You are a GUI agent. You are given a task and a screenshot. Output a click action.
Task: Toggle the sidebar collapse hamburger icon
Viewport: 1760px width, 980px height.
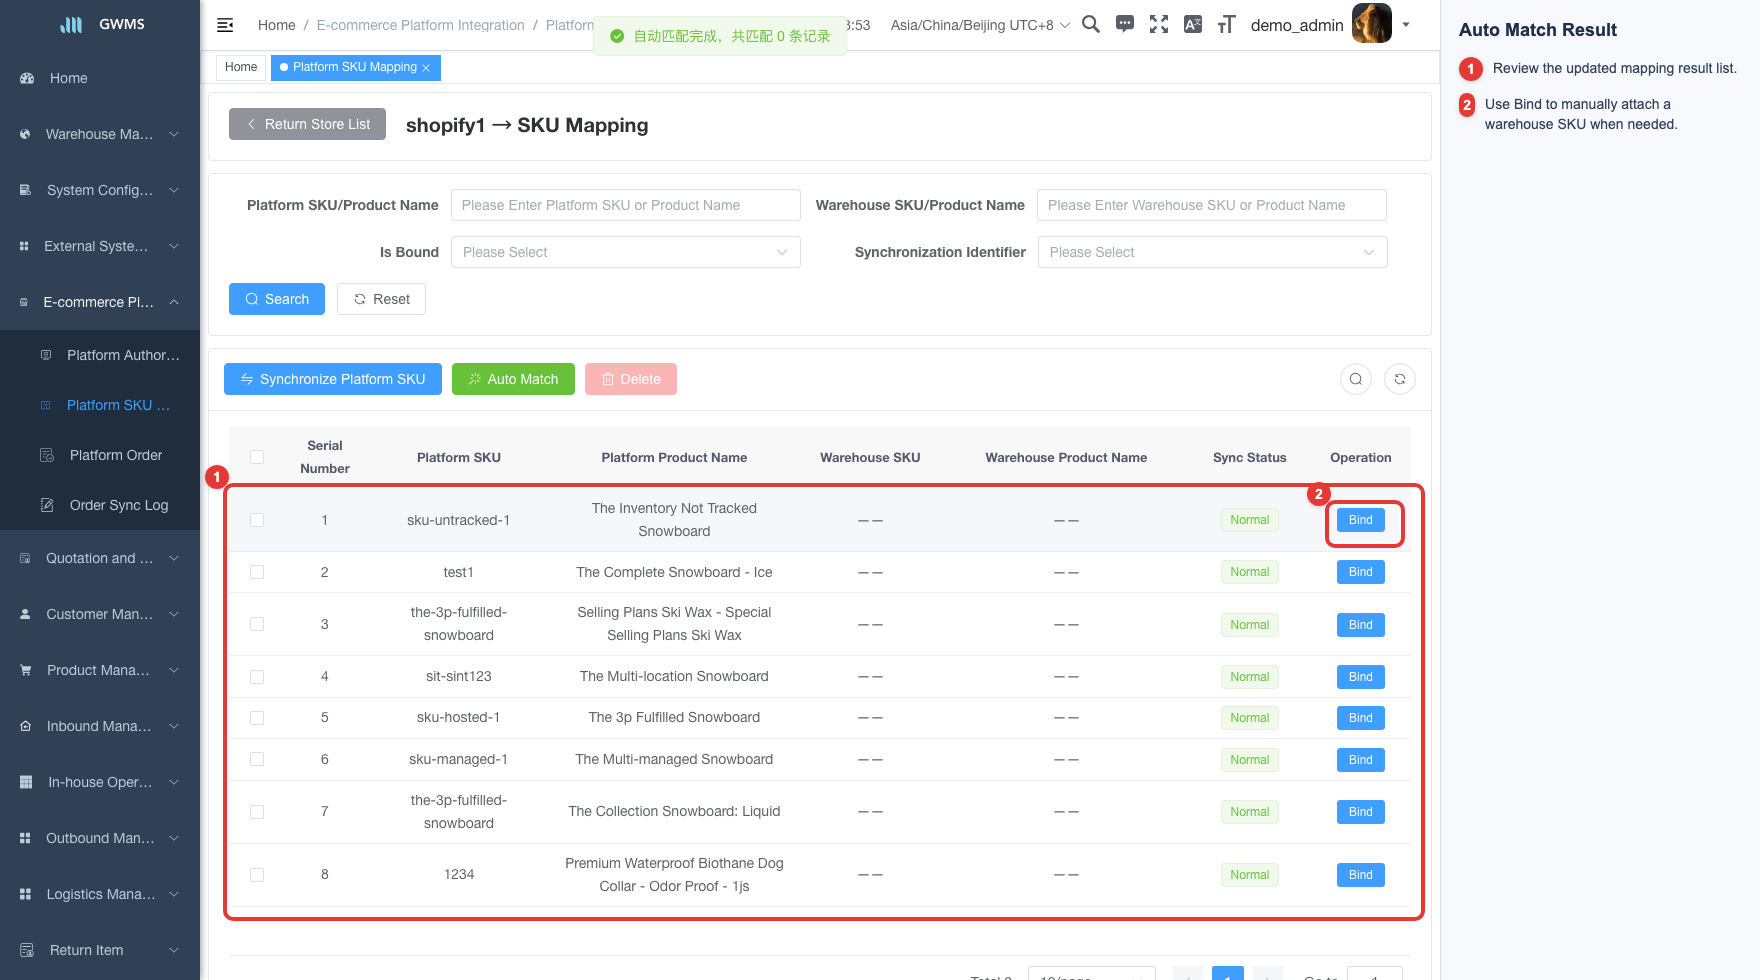(225, 25)
